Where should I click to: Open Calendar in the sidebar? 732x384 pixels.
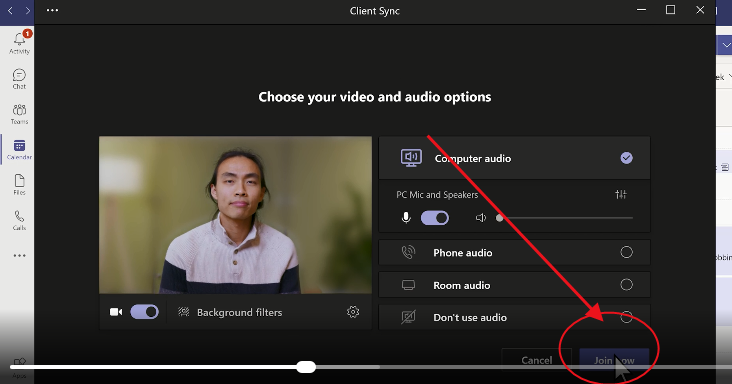pos(19,149)
